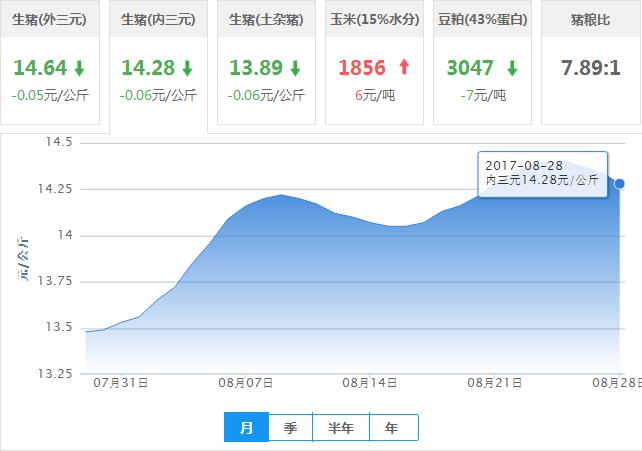Open the 豆粕(43%蛋白) price tab

482,62
